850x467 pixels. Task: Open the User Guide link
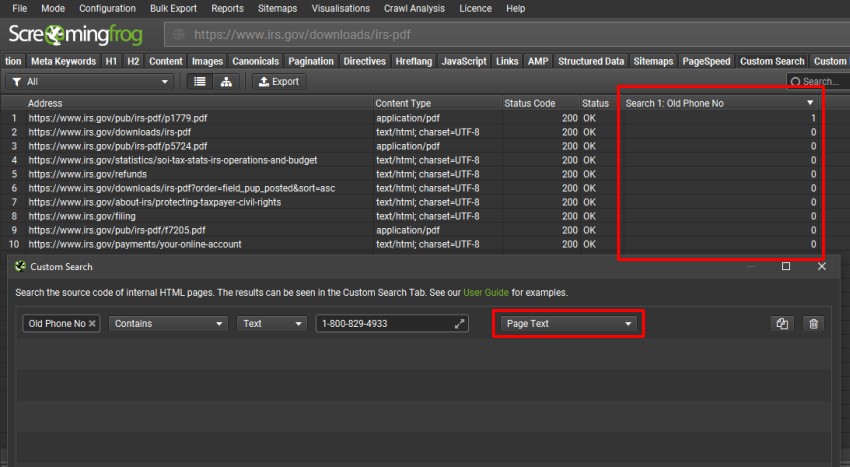[486, 292]
